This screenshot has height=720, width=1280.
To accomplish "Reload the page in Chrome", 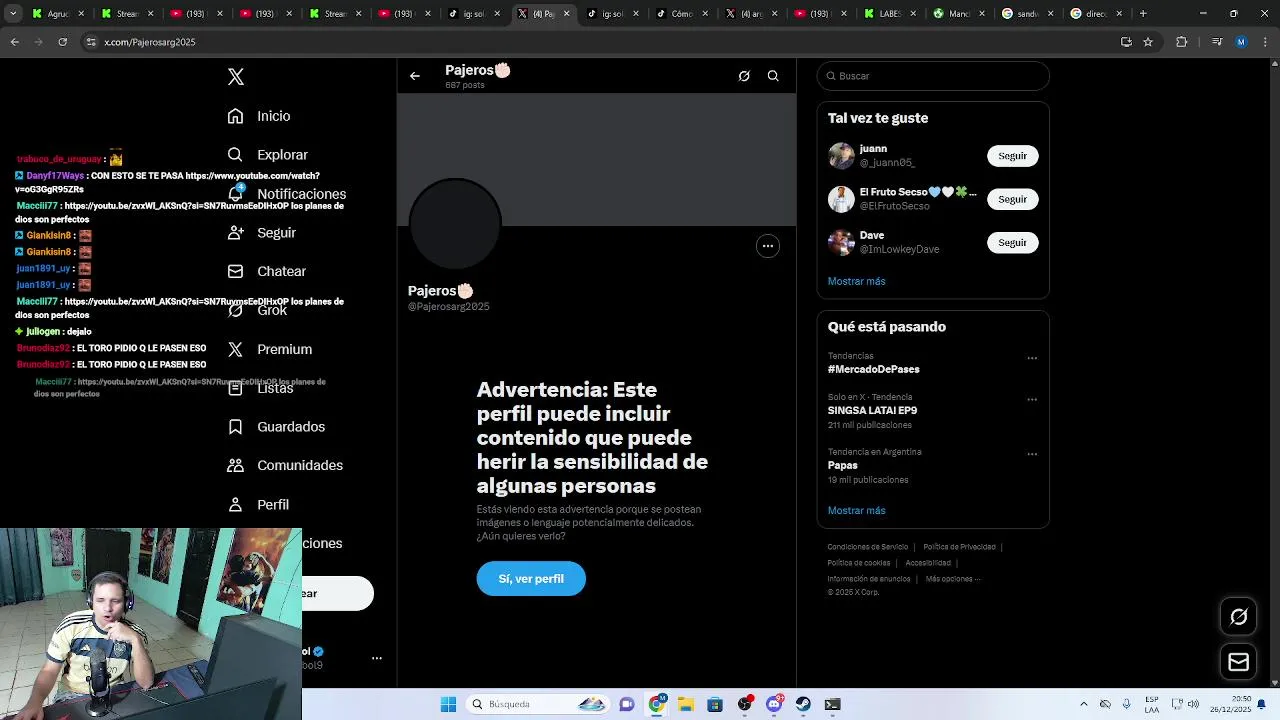I will (62, 42).
